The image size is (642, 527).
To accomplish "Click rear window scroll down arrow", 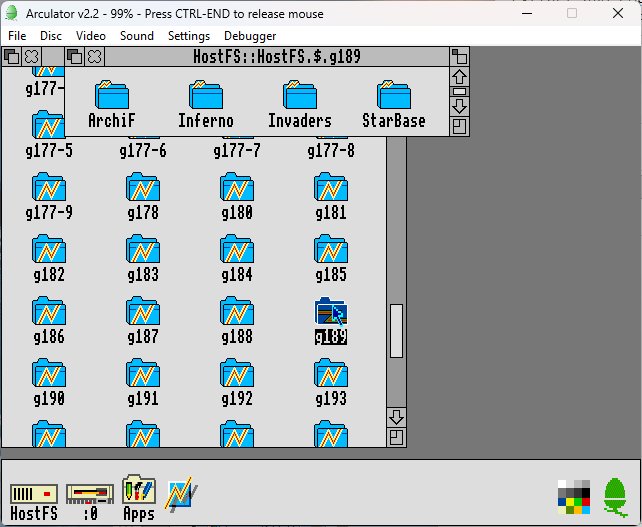I will click(396, 417).
